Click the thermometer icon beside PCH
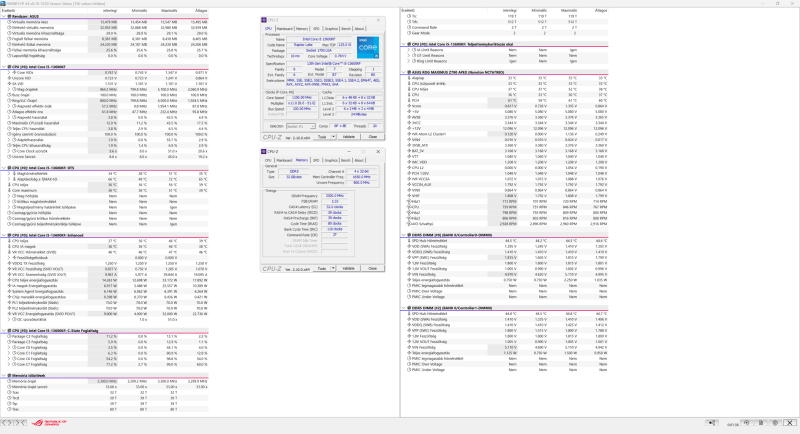Screen dimensions: 800x434 point(409,100)
